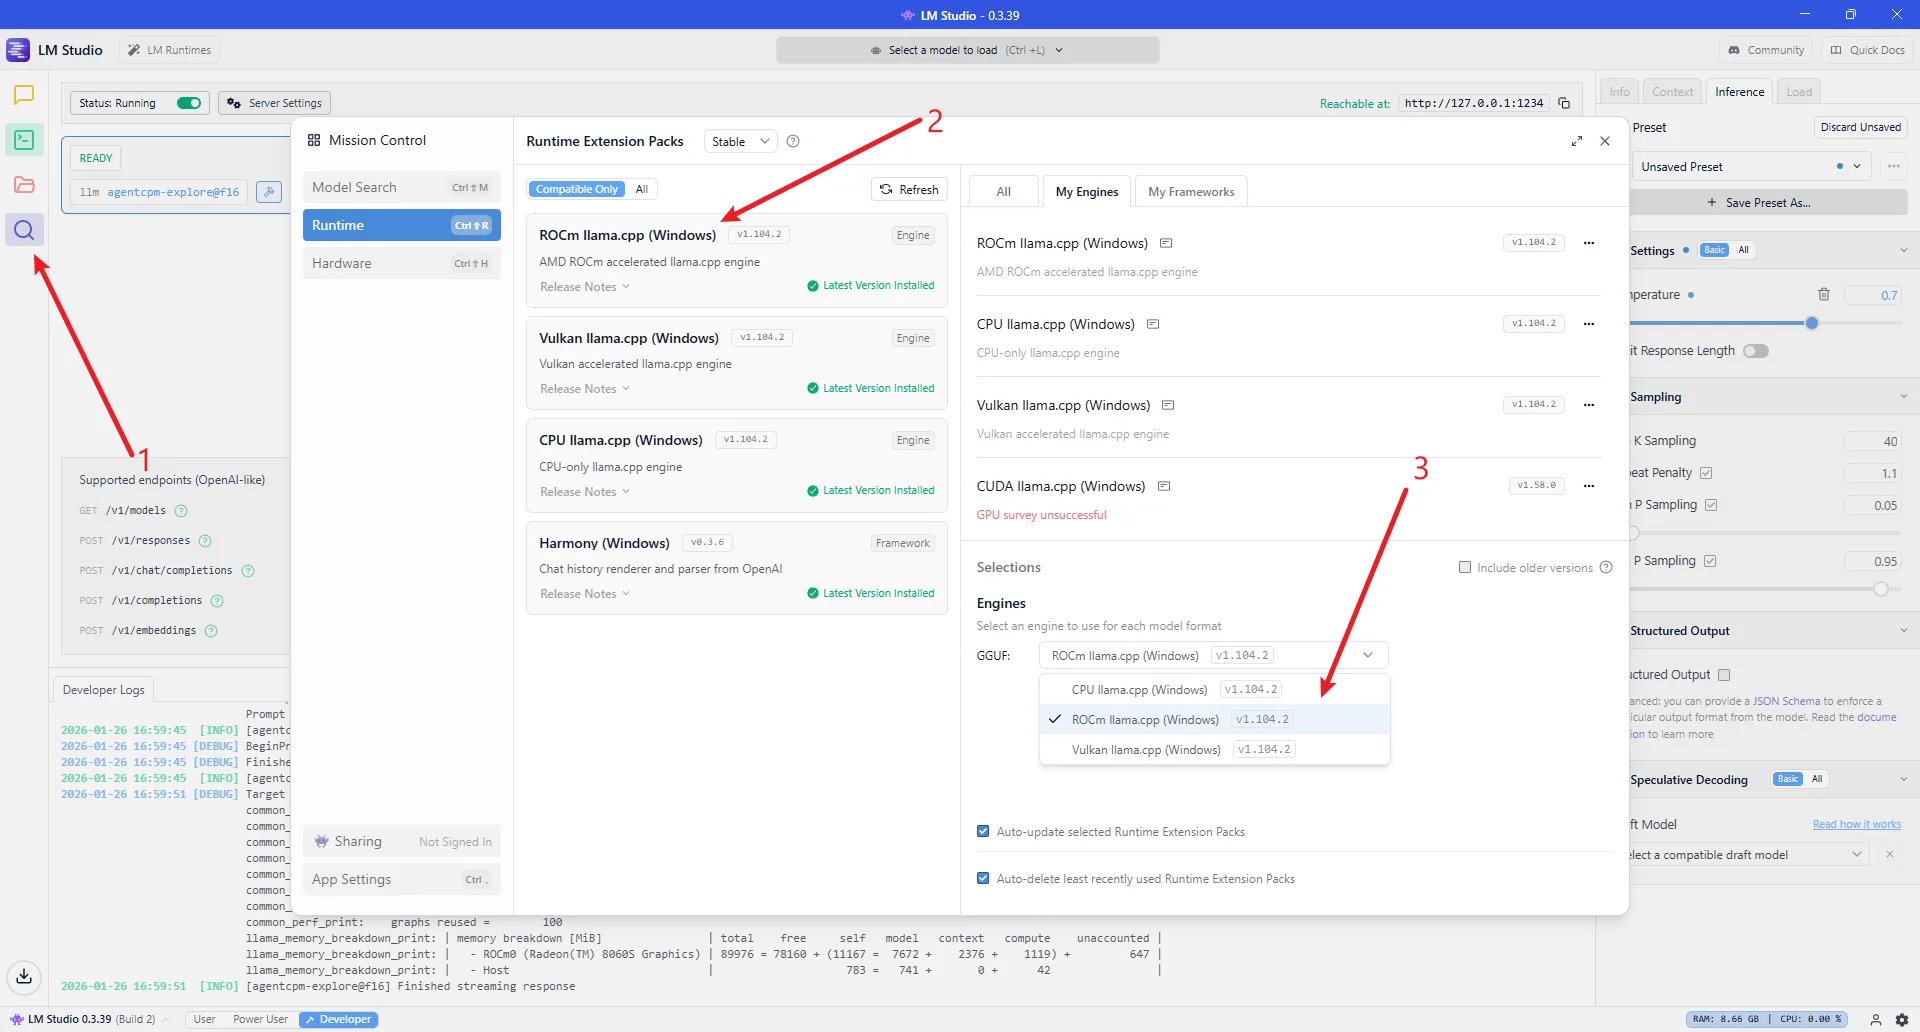Click the Temperature value field showing 0.7
Viewport: 1920px width, 1032px height.
1873,295
